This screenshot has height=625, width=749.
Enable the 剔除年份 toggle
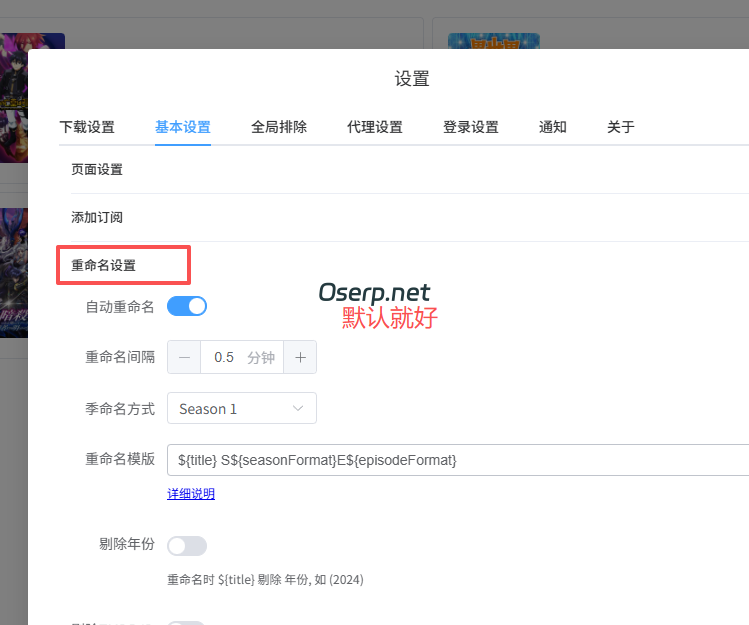point(187,546)
